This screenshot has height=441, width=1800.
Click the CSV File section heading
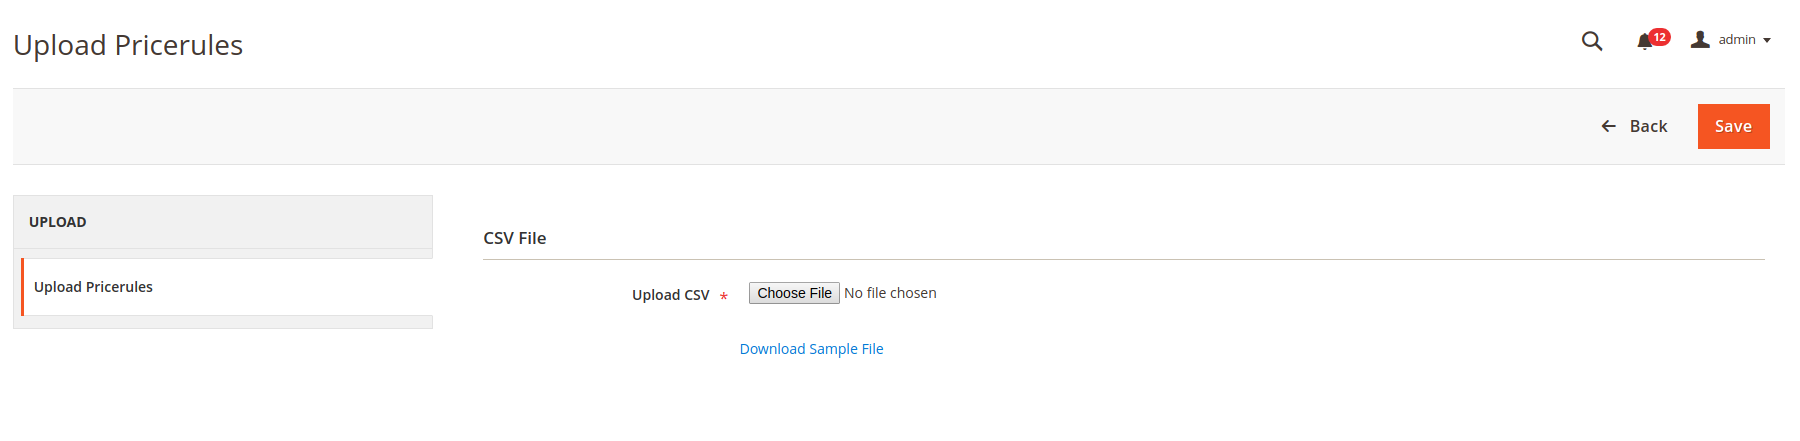[x=514, y=238]
